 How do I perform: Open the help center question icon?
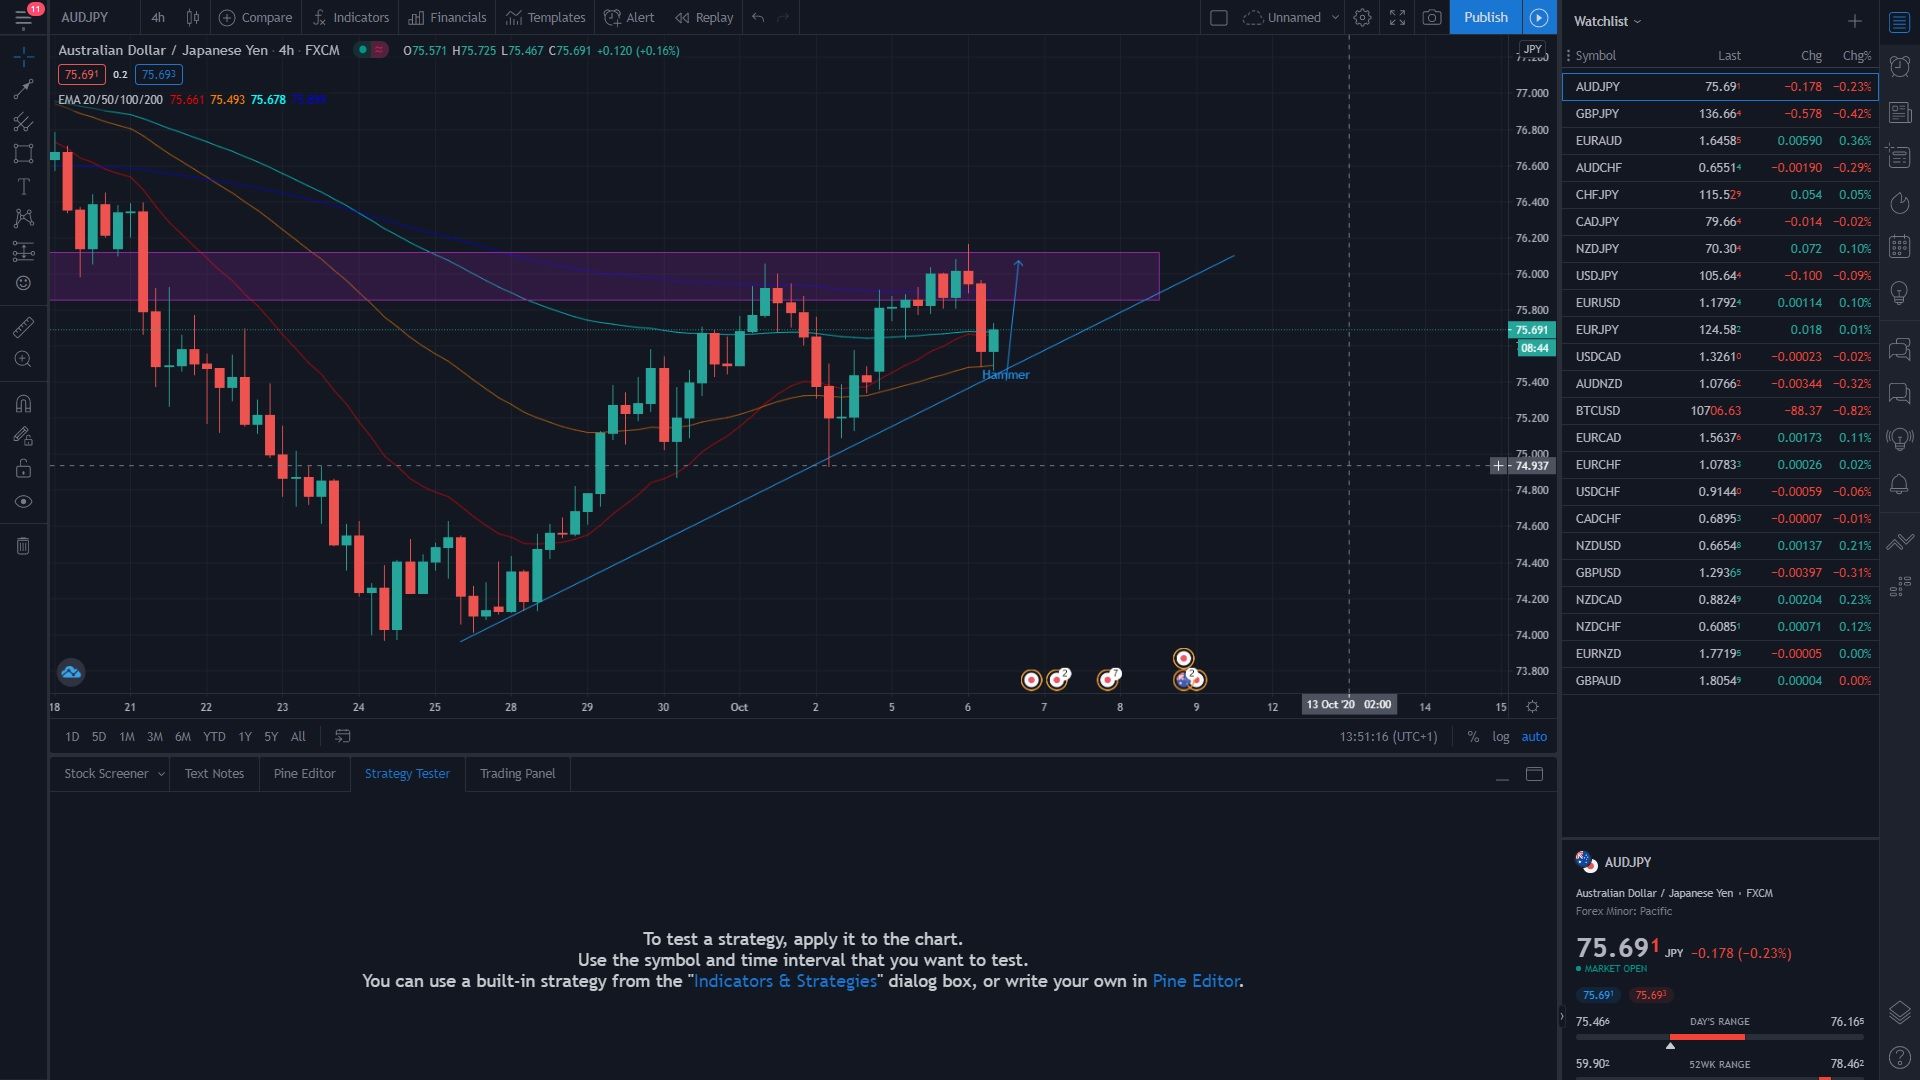point(1899,1057)
